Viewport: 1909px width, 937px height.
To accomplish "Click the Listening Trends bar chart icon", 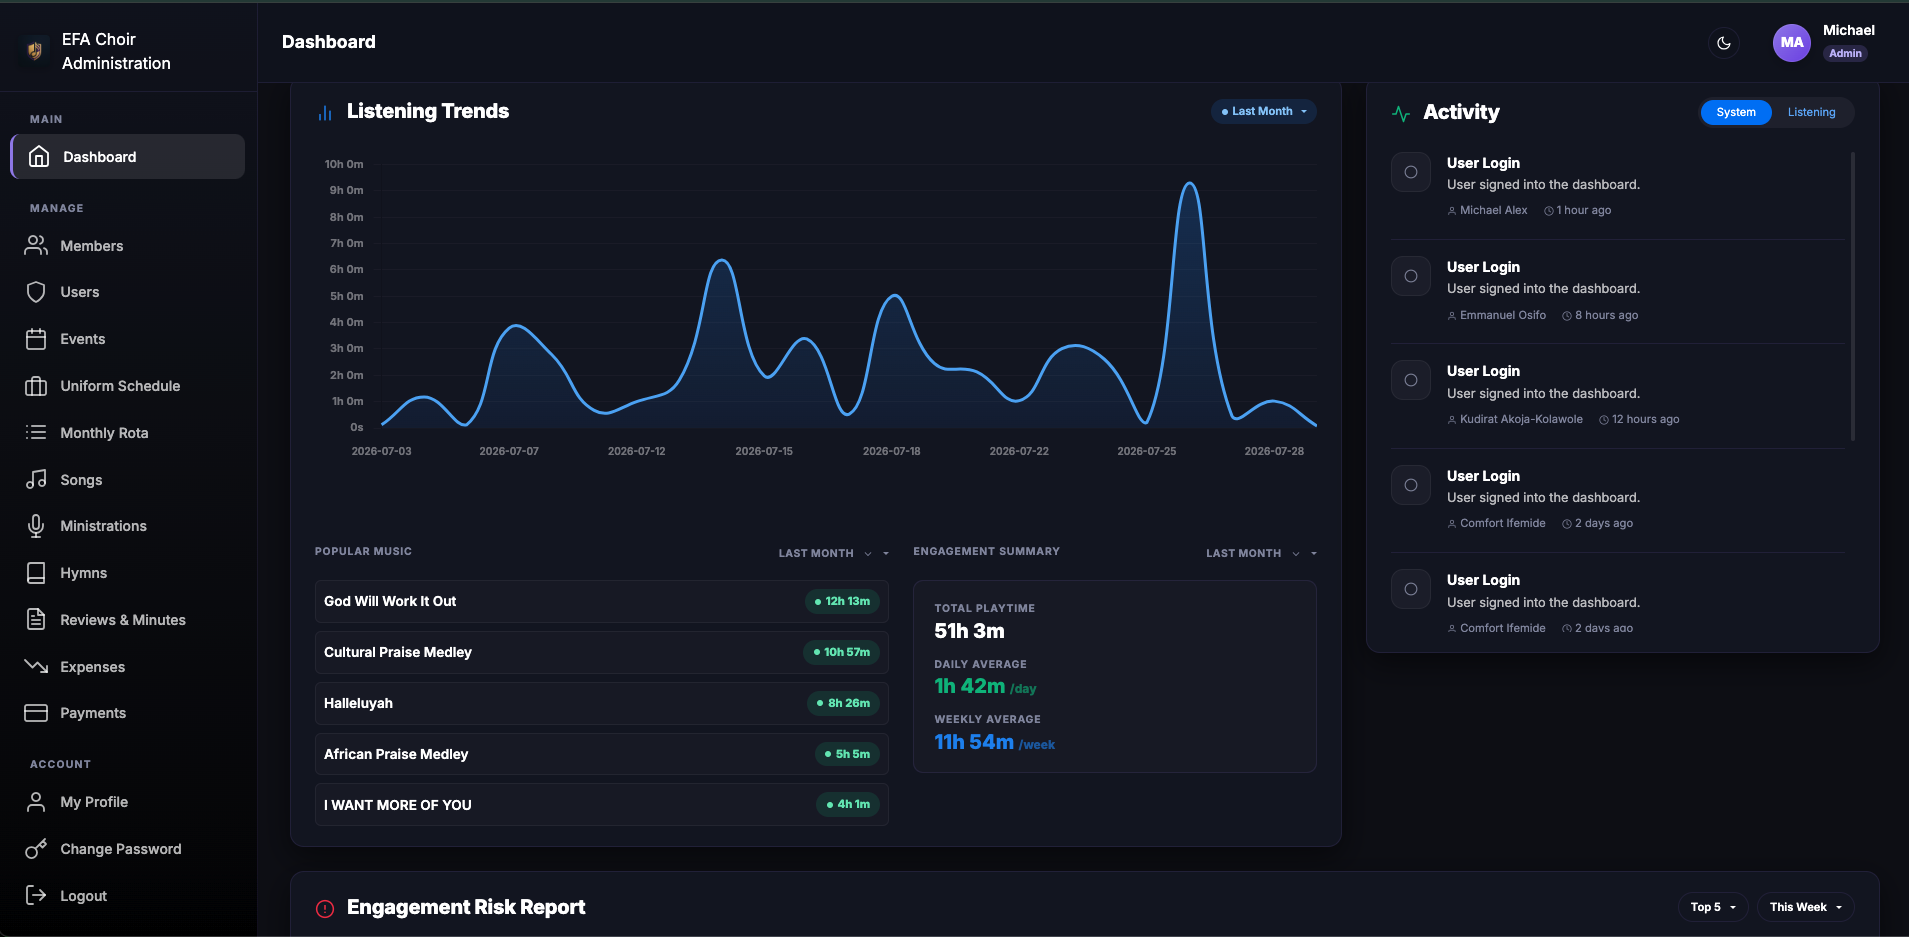I will [325, 113].
